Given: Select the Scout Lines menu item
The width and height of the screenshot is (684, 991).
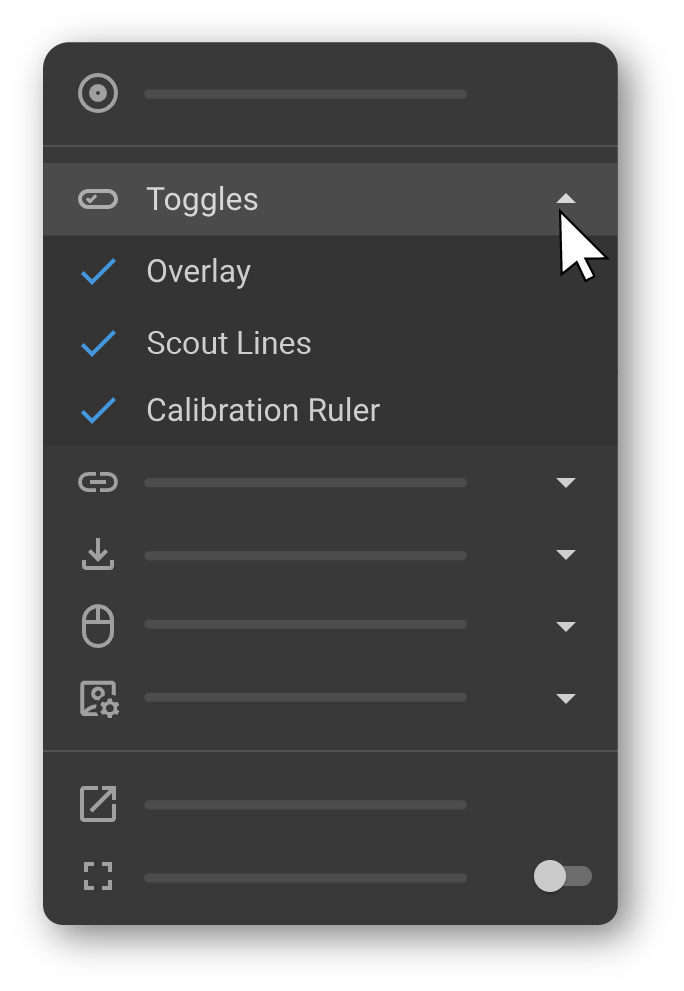Looking at the screenshot, I should (229, 344).
